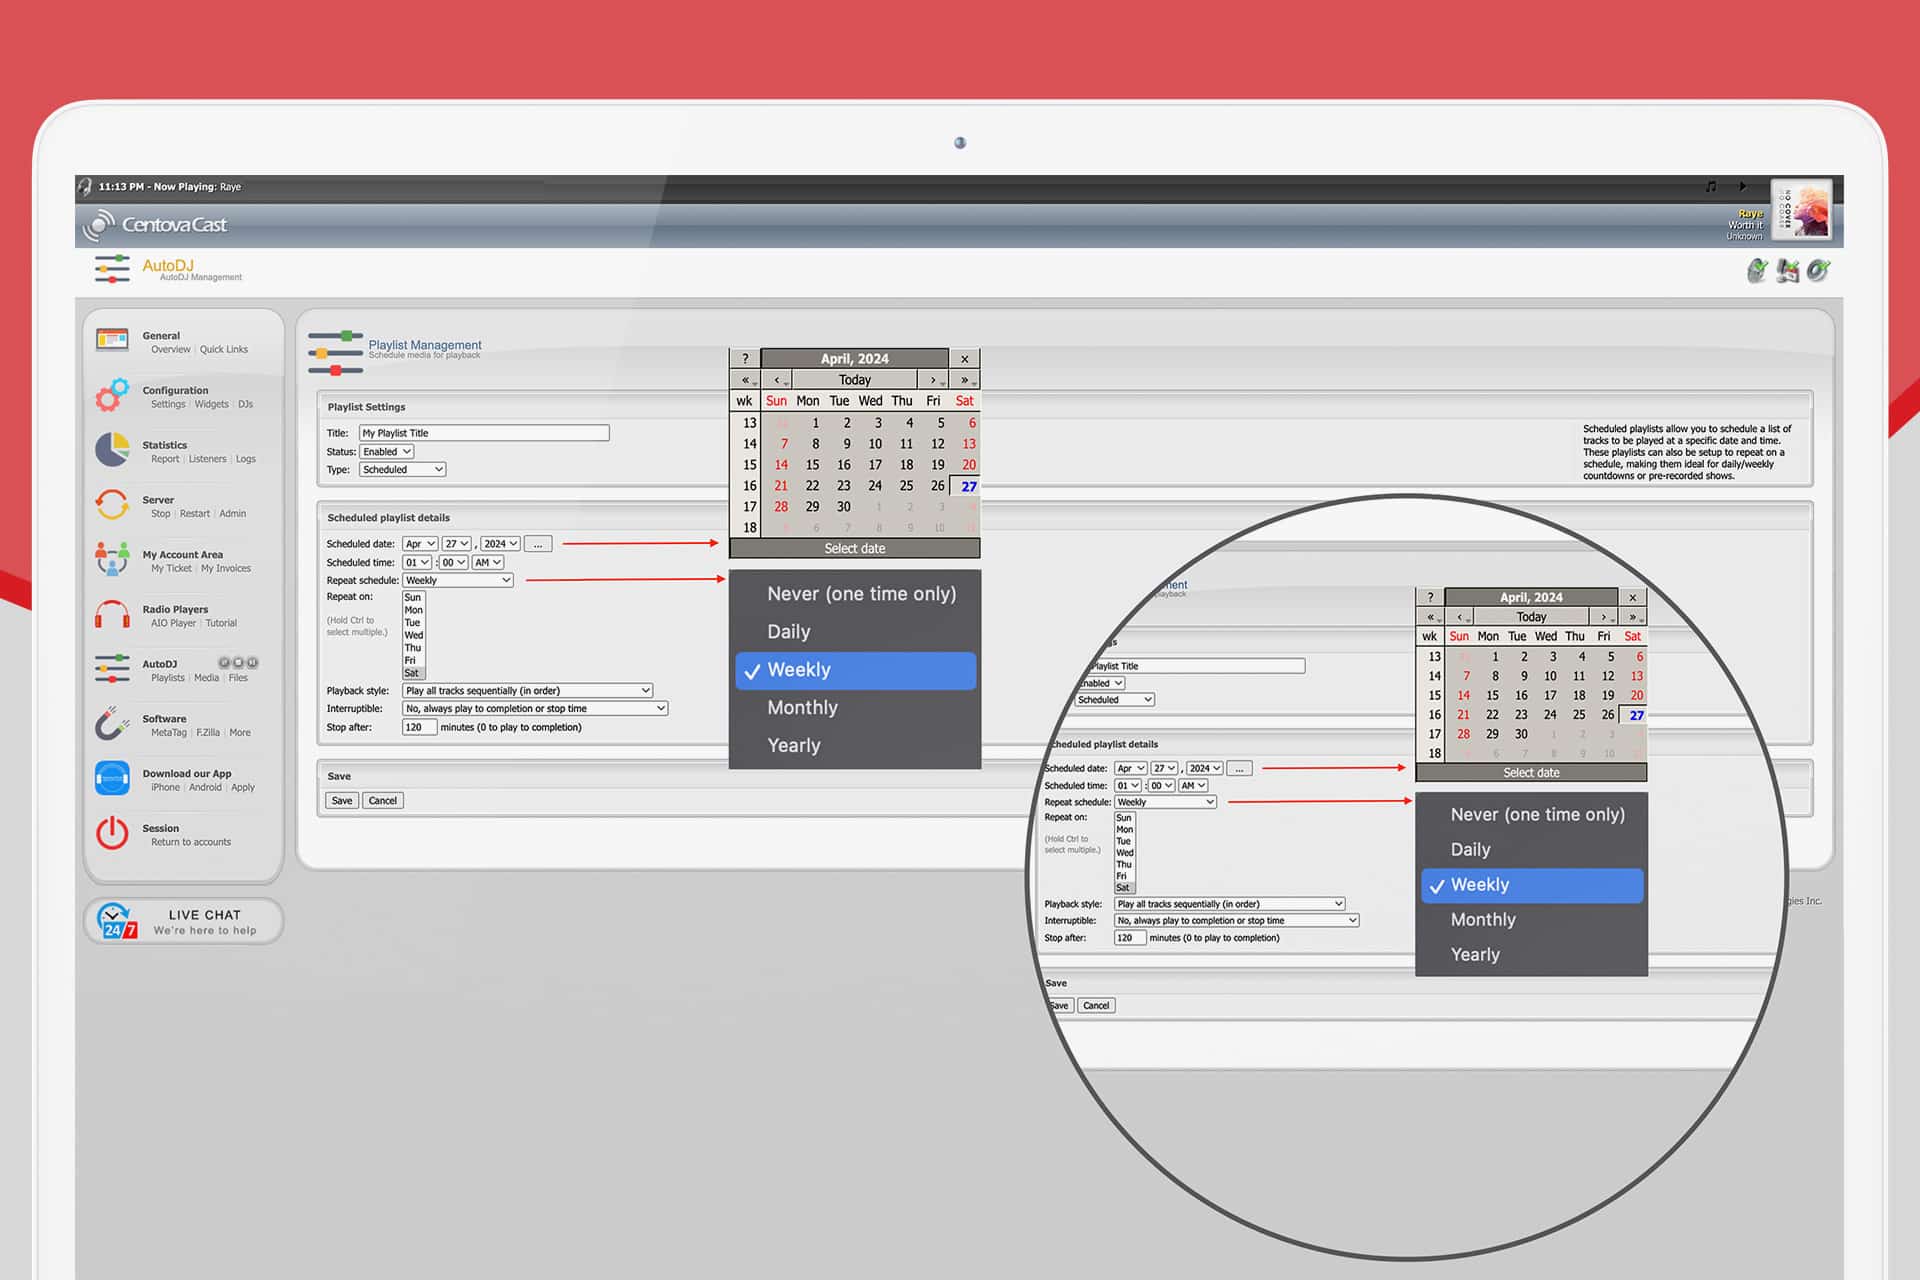Image resolution: width=1920 pixels, height=1280 pixels.
Task: Open Interruptible dropdown in main form
Action: 535,709
